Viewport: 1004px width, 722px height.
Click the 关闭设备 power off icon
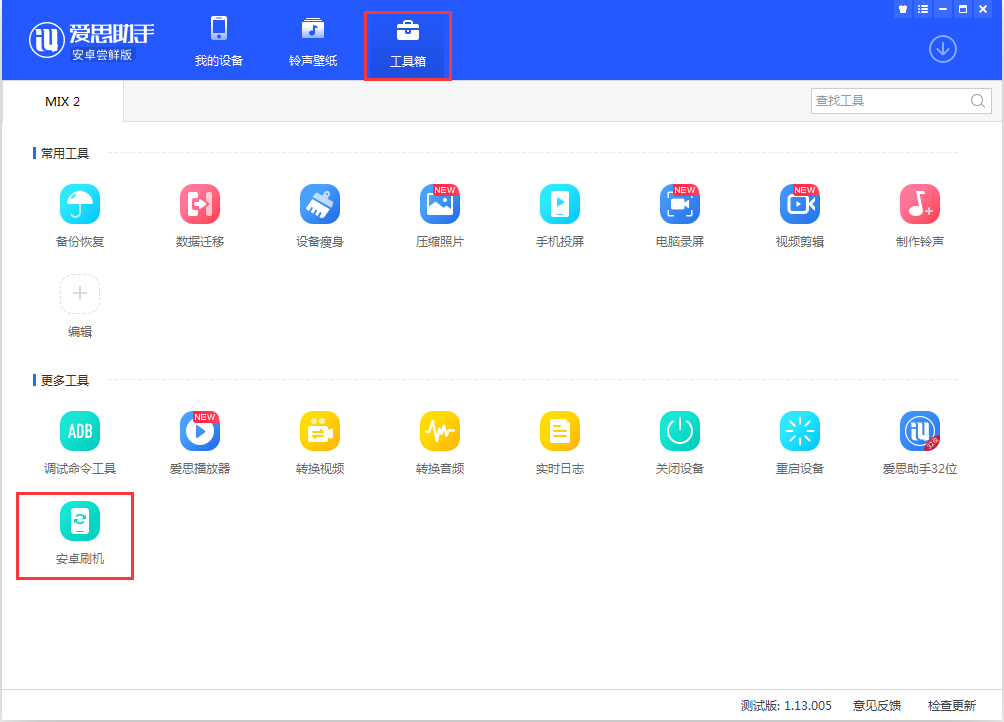(x=680, y=432)
